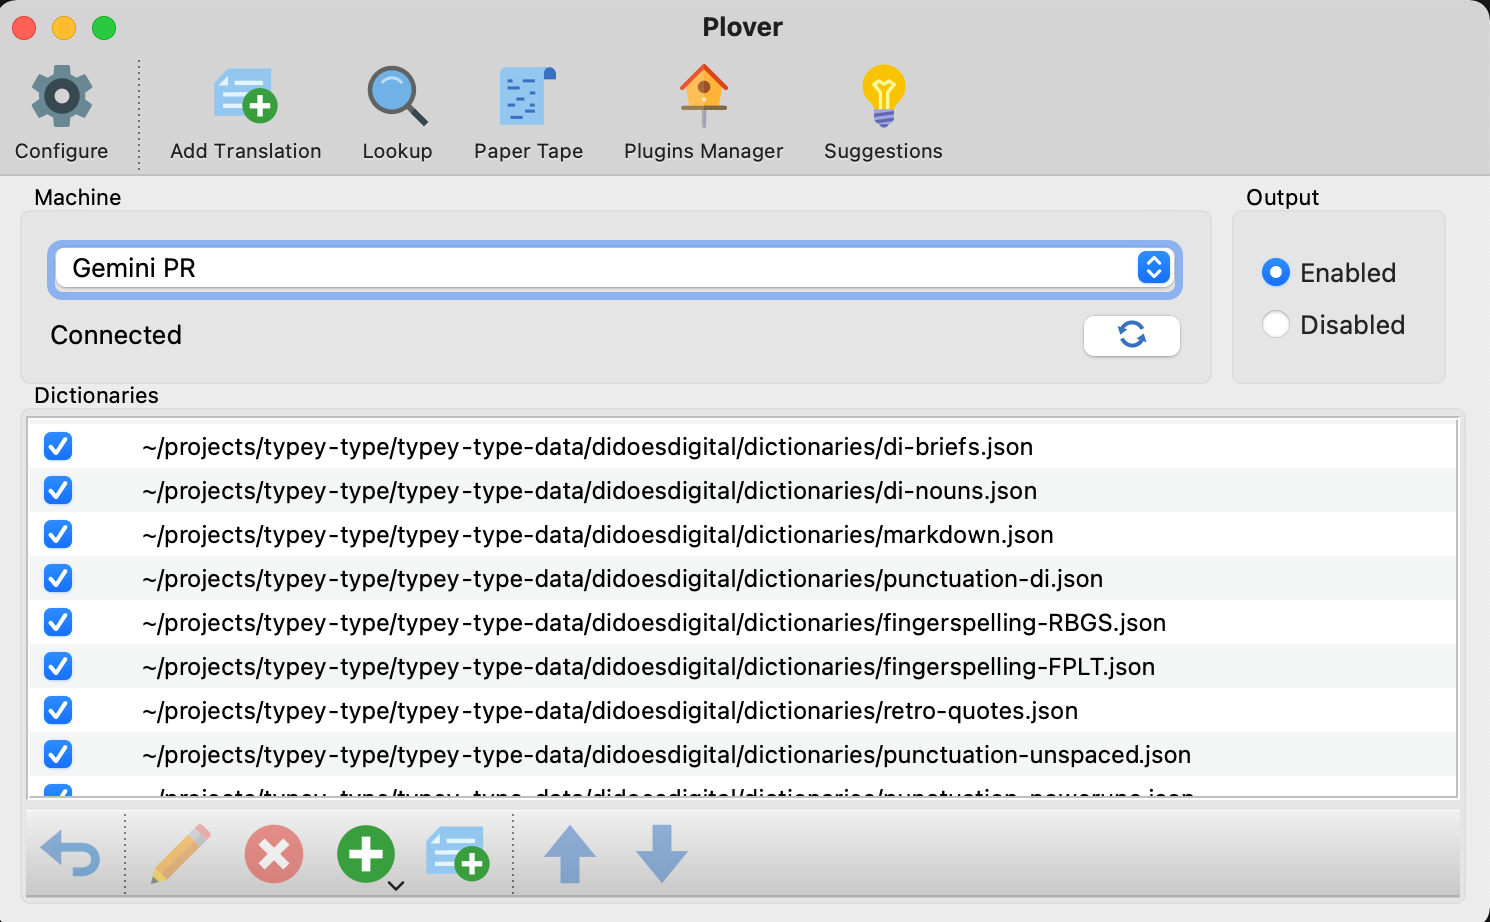Click the undo arrow in dictionaries toolbar
The width and height of the screenshot is (1490, 922).
pyautogui.click(x=71, y=854)
